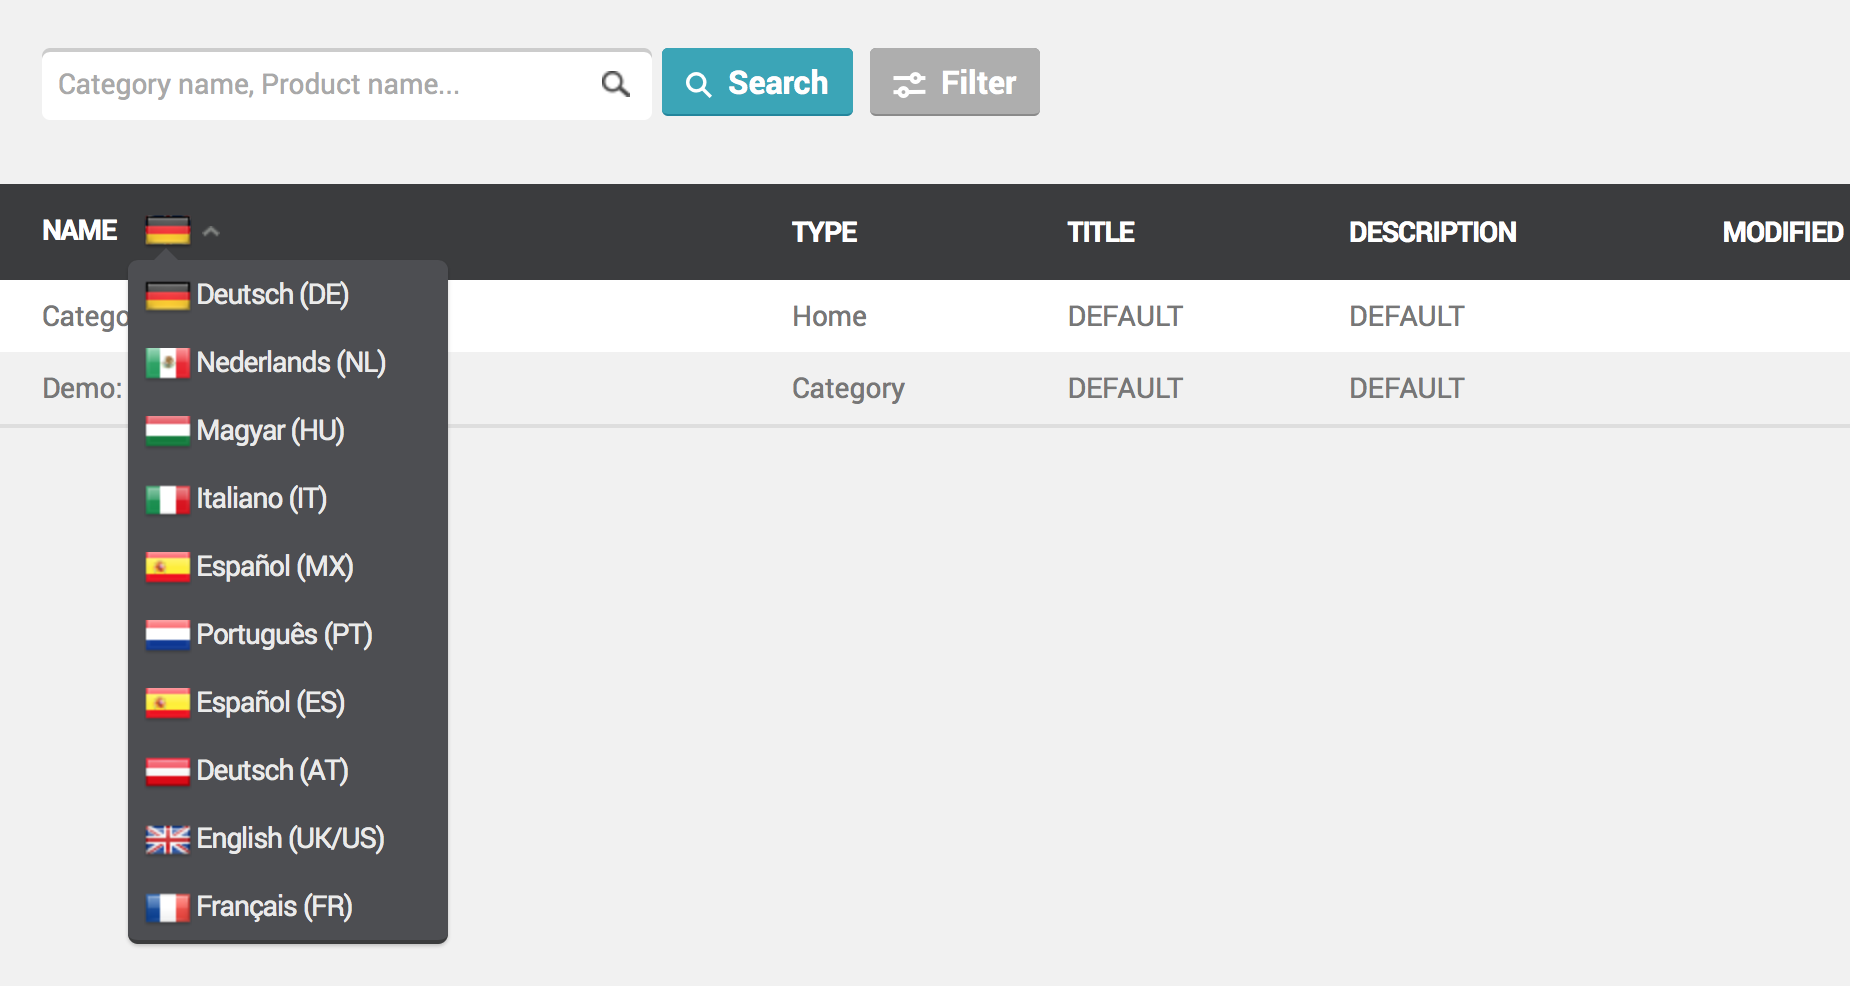Select Italiano (IT) language

(288, 499)
